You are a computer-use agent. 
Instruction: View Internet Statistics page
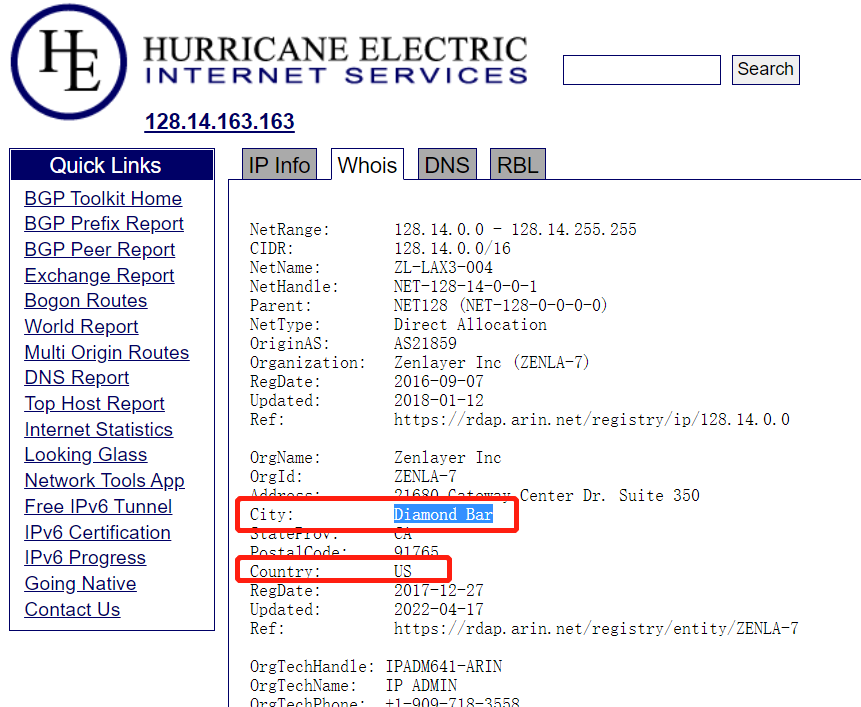pyautogui.click(x=99, y=429)
